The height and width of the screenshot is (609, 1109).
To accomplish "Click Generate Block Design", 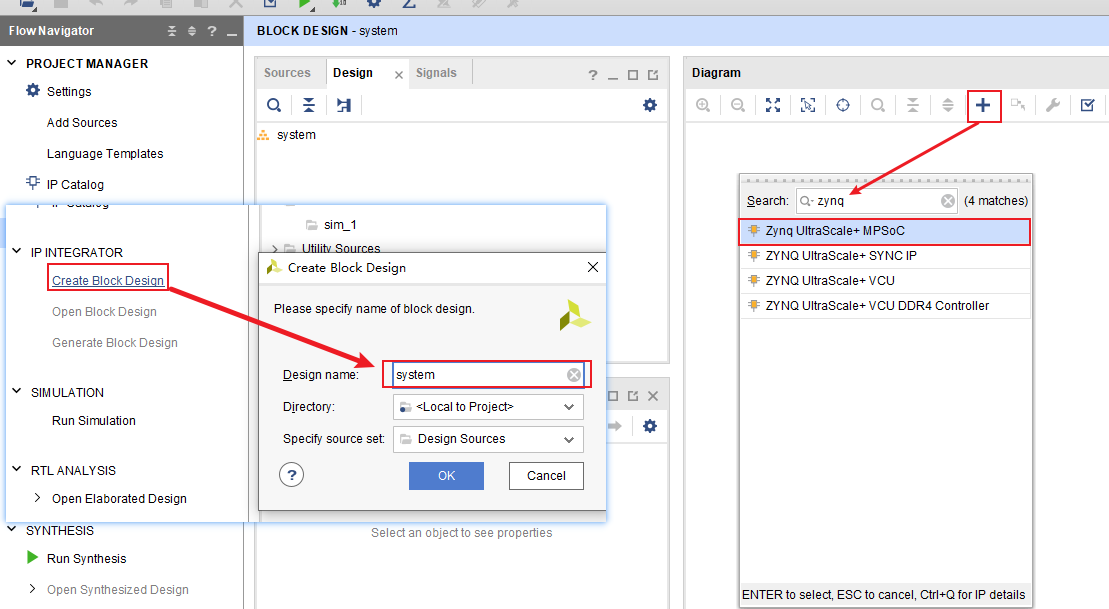I will tap(115, 343).
